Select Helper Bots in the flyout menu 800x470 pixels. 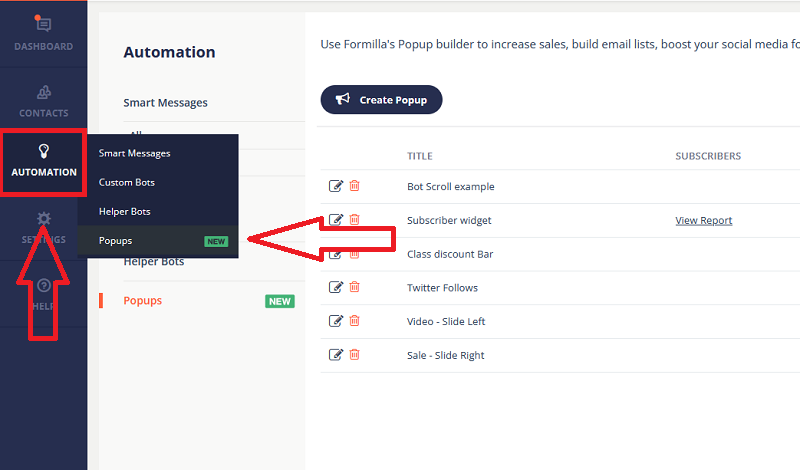coord(124,211)
